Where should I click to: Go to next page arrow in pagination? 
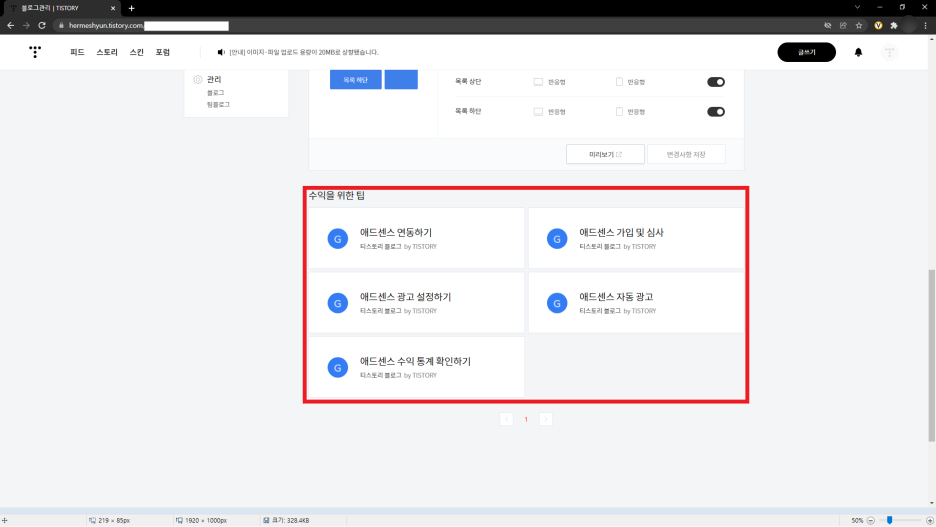click(x=546, y=419)
